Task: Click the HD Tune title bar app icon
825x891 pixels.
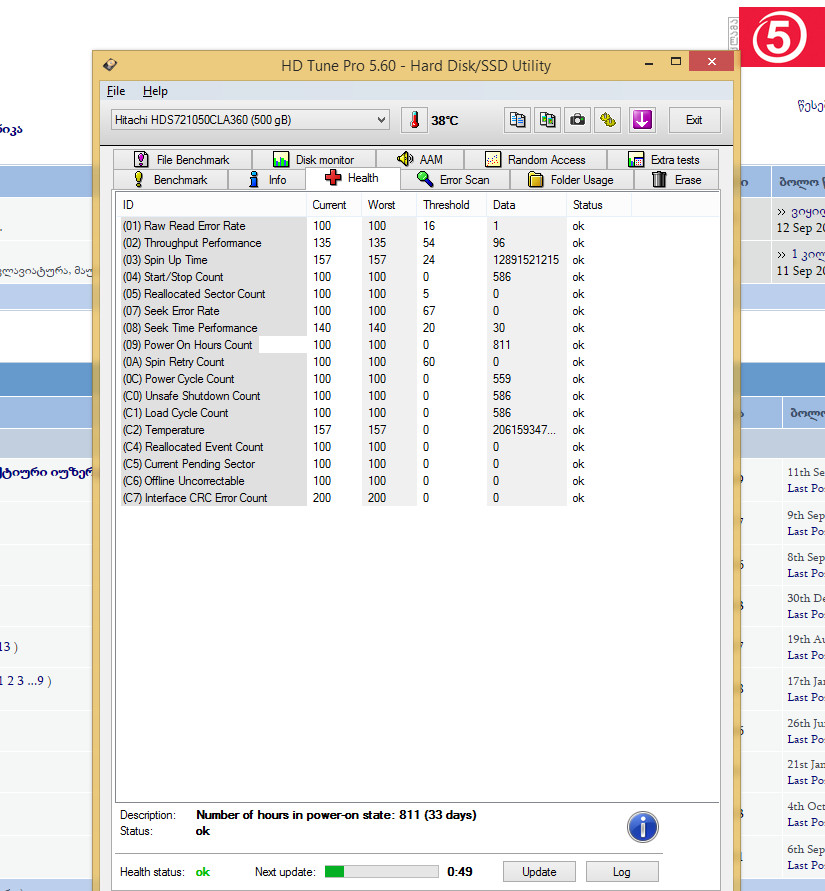Action: [110, 66]
